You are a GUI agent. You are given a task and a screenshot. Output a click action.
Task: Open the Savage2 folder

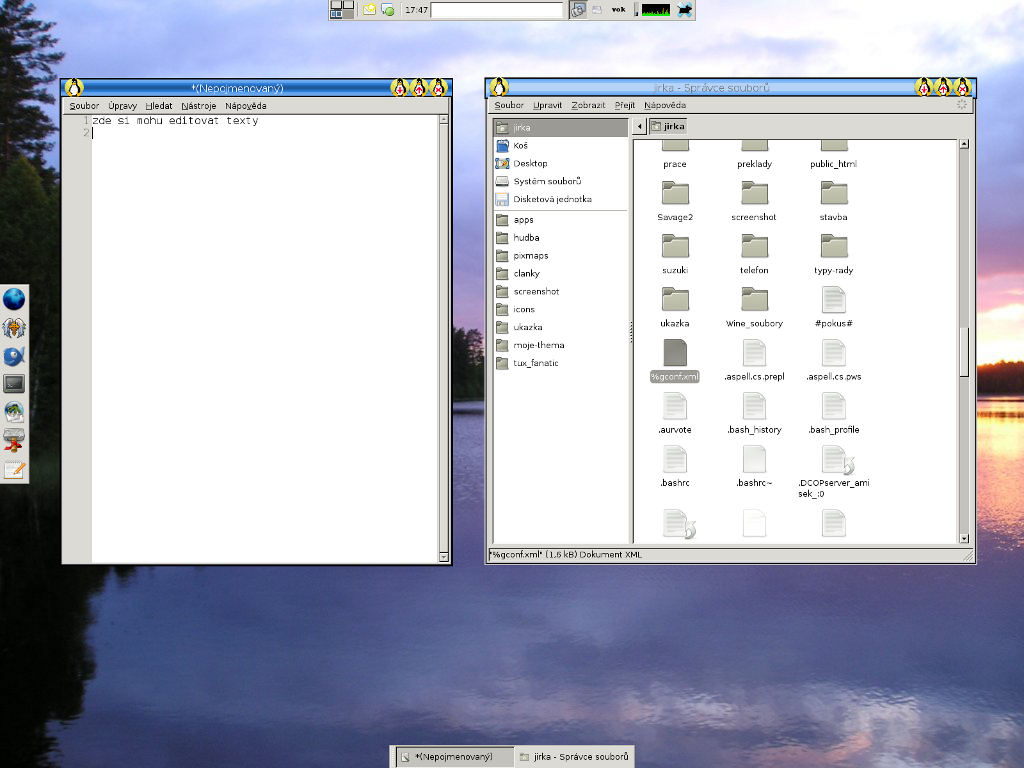click(x=675, y=193)
